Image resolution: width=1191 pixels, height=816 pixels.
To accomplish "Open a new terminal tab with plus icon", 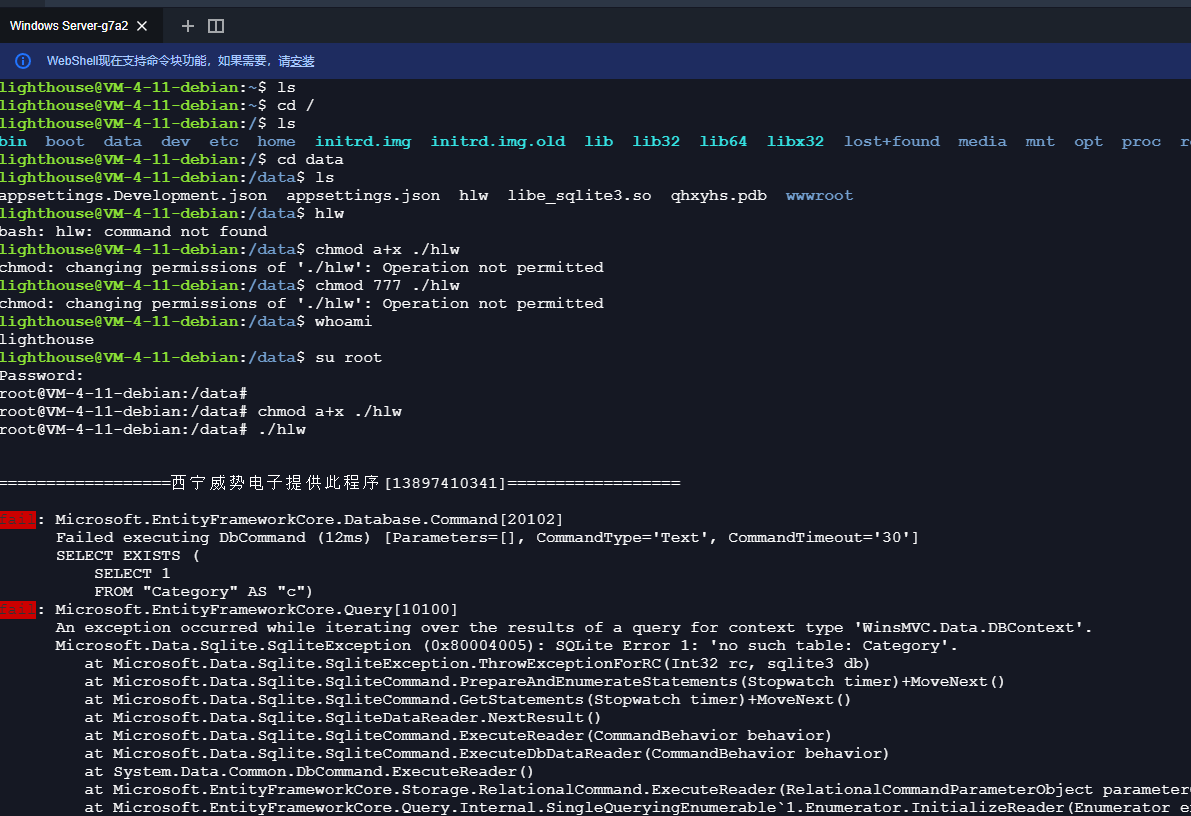I will [188, 26].
